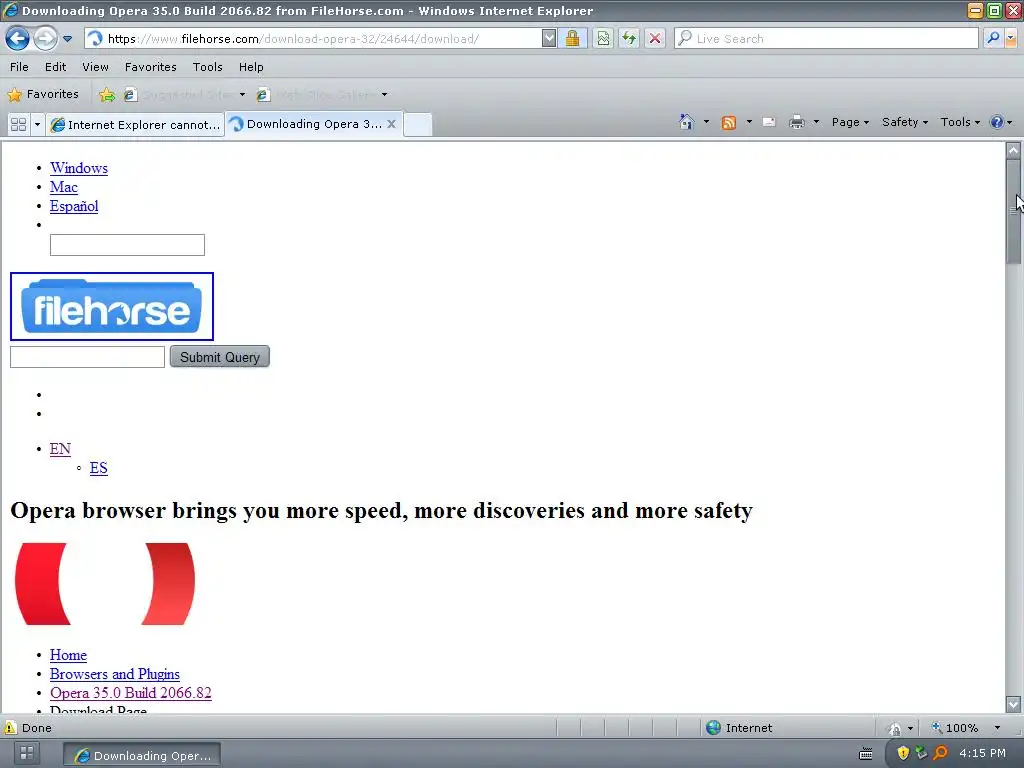
Task: Follow the Mac link
Action: point(64,187)
